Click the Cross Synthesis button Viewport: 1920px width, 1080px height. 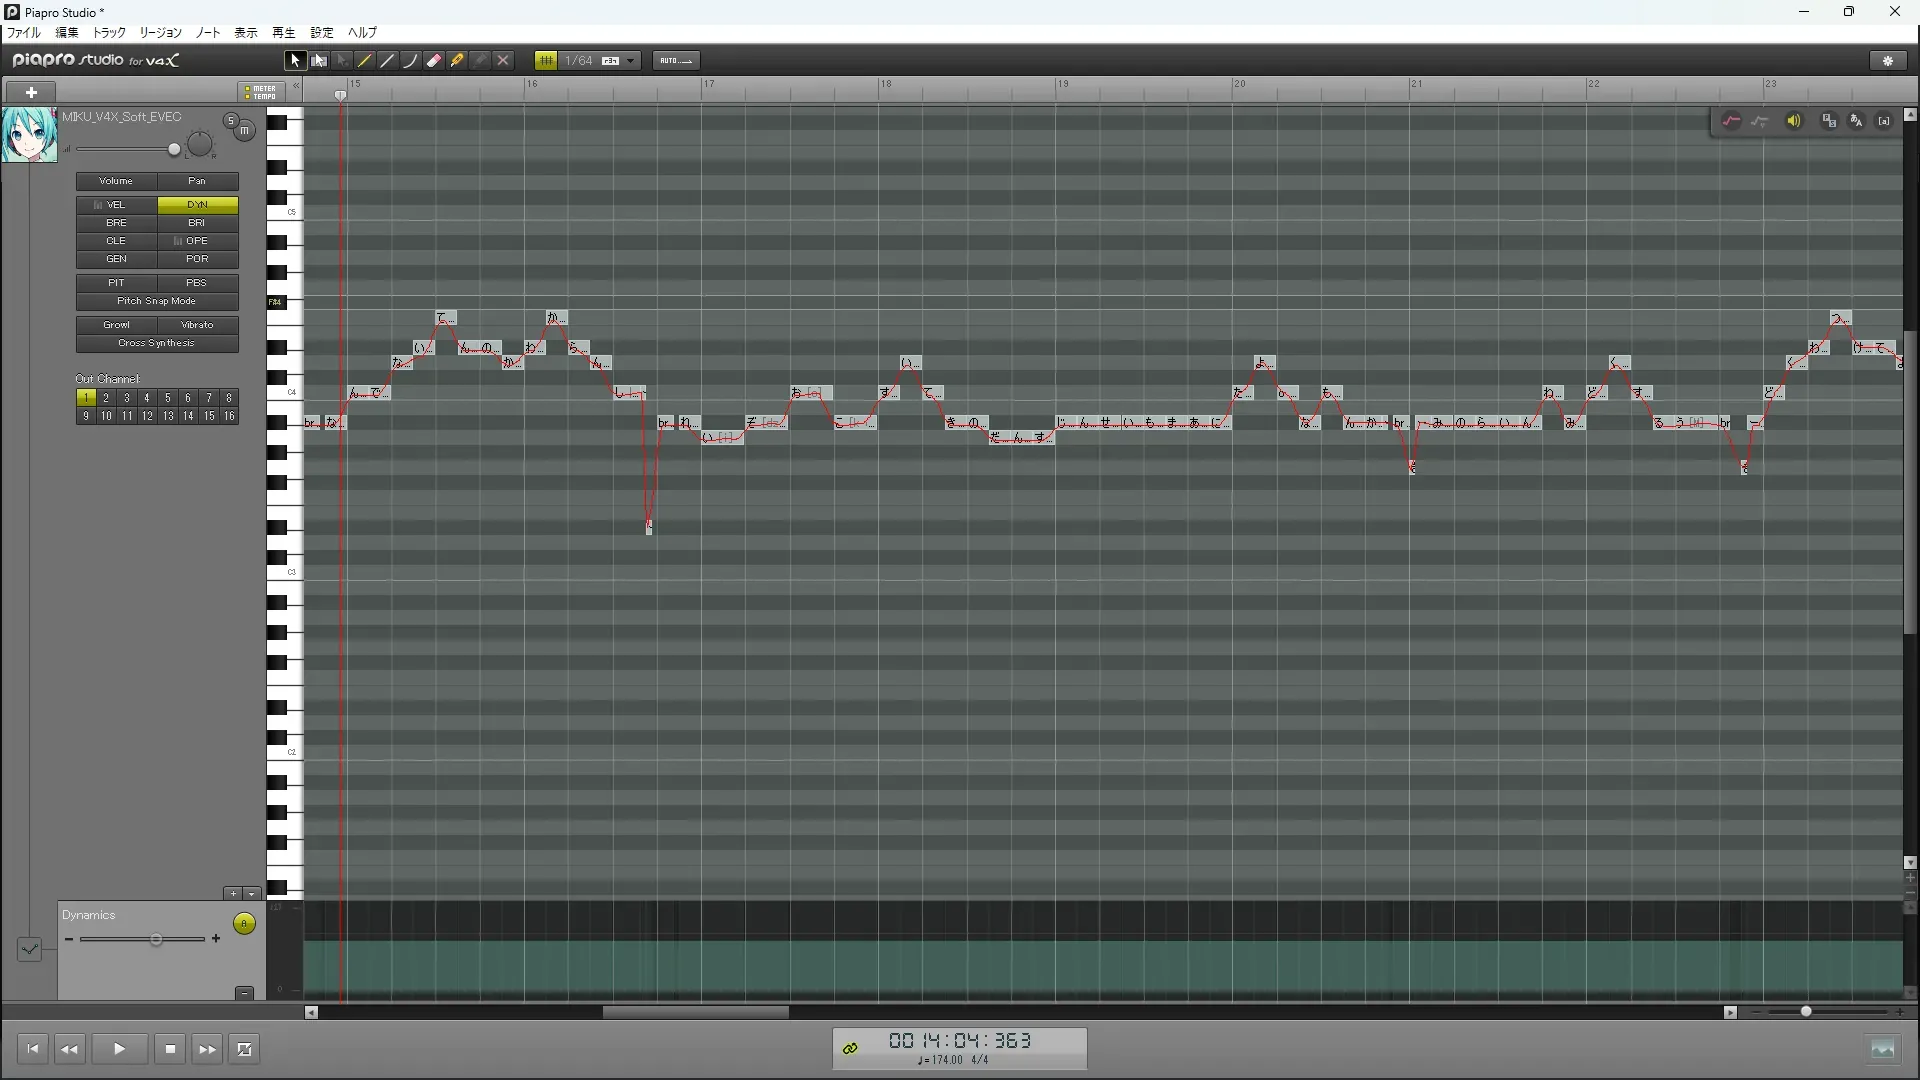click(157, 343)
